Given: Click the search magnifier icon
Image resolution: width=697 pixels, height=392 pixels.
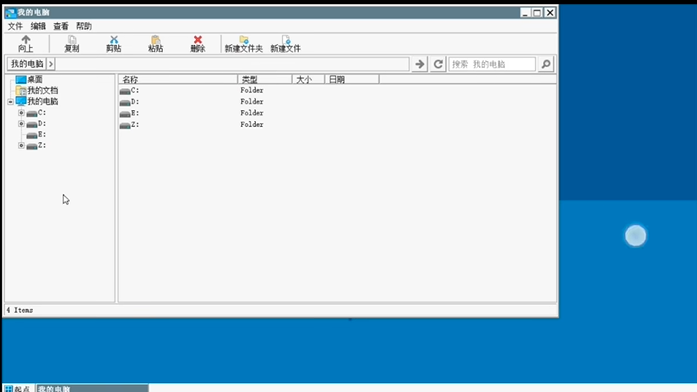Looking at the screenshot, I should (x=546, y=64).
